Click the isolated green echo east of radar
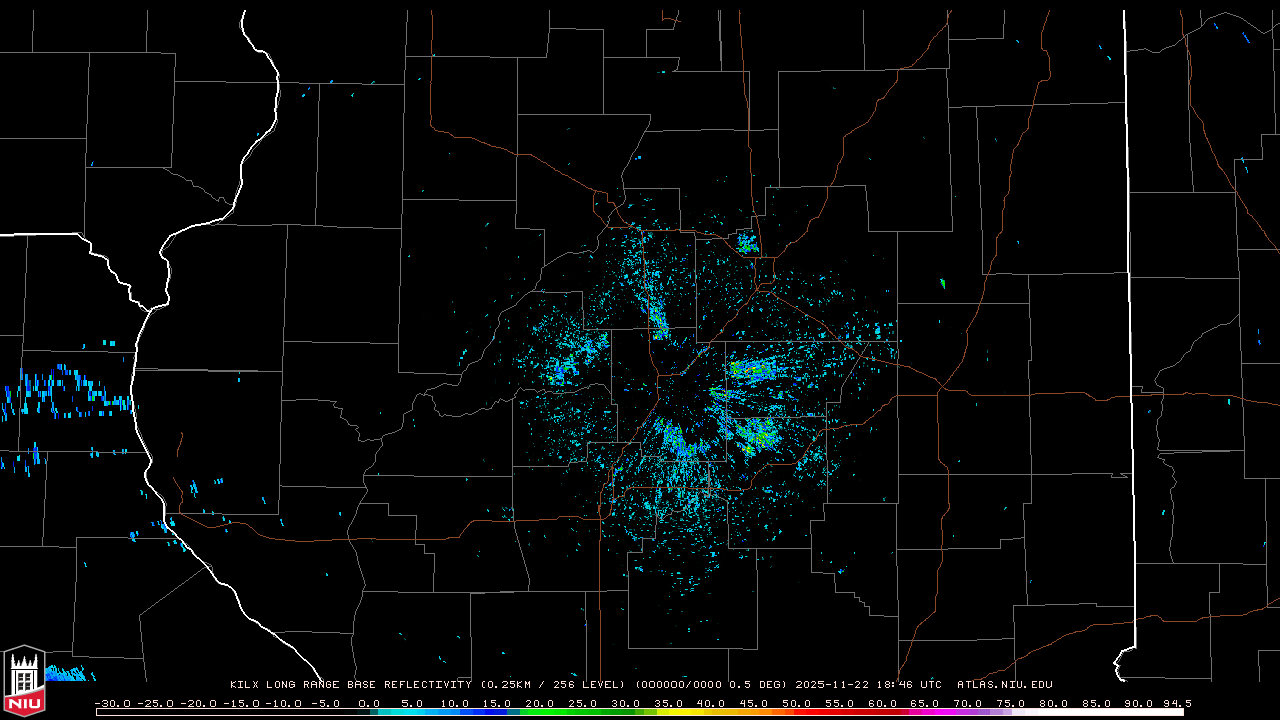The width and height of the screenshot is (1280, 720). click(943, 284)
